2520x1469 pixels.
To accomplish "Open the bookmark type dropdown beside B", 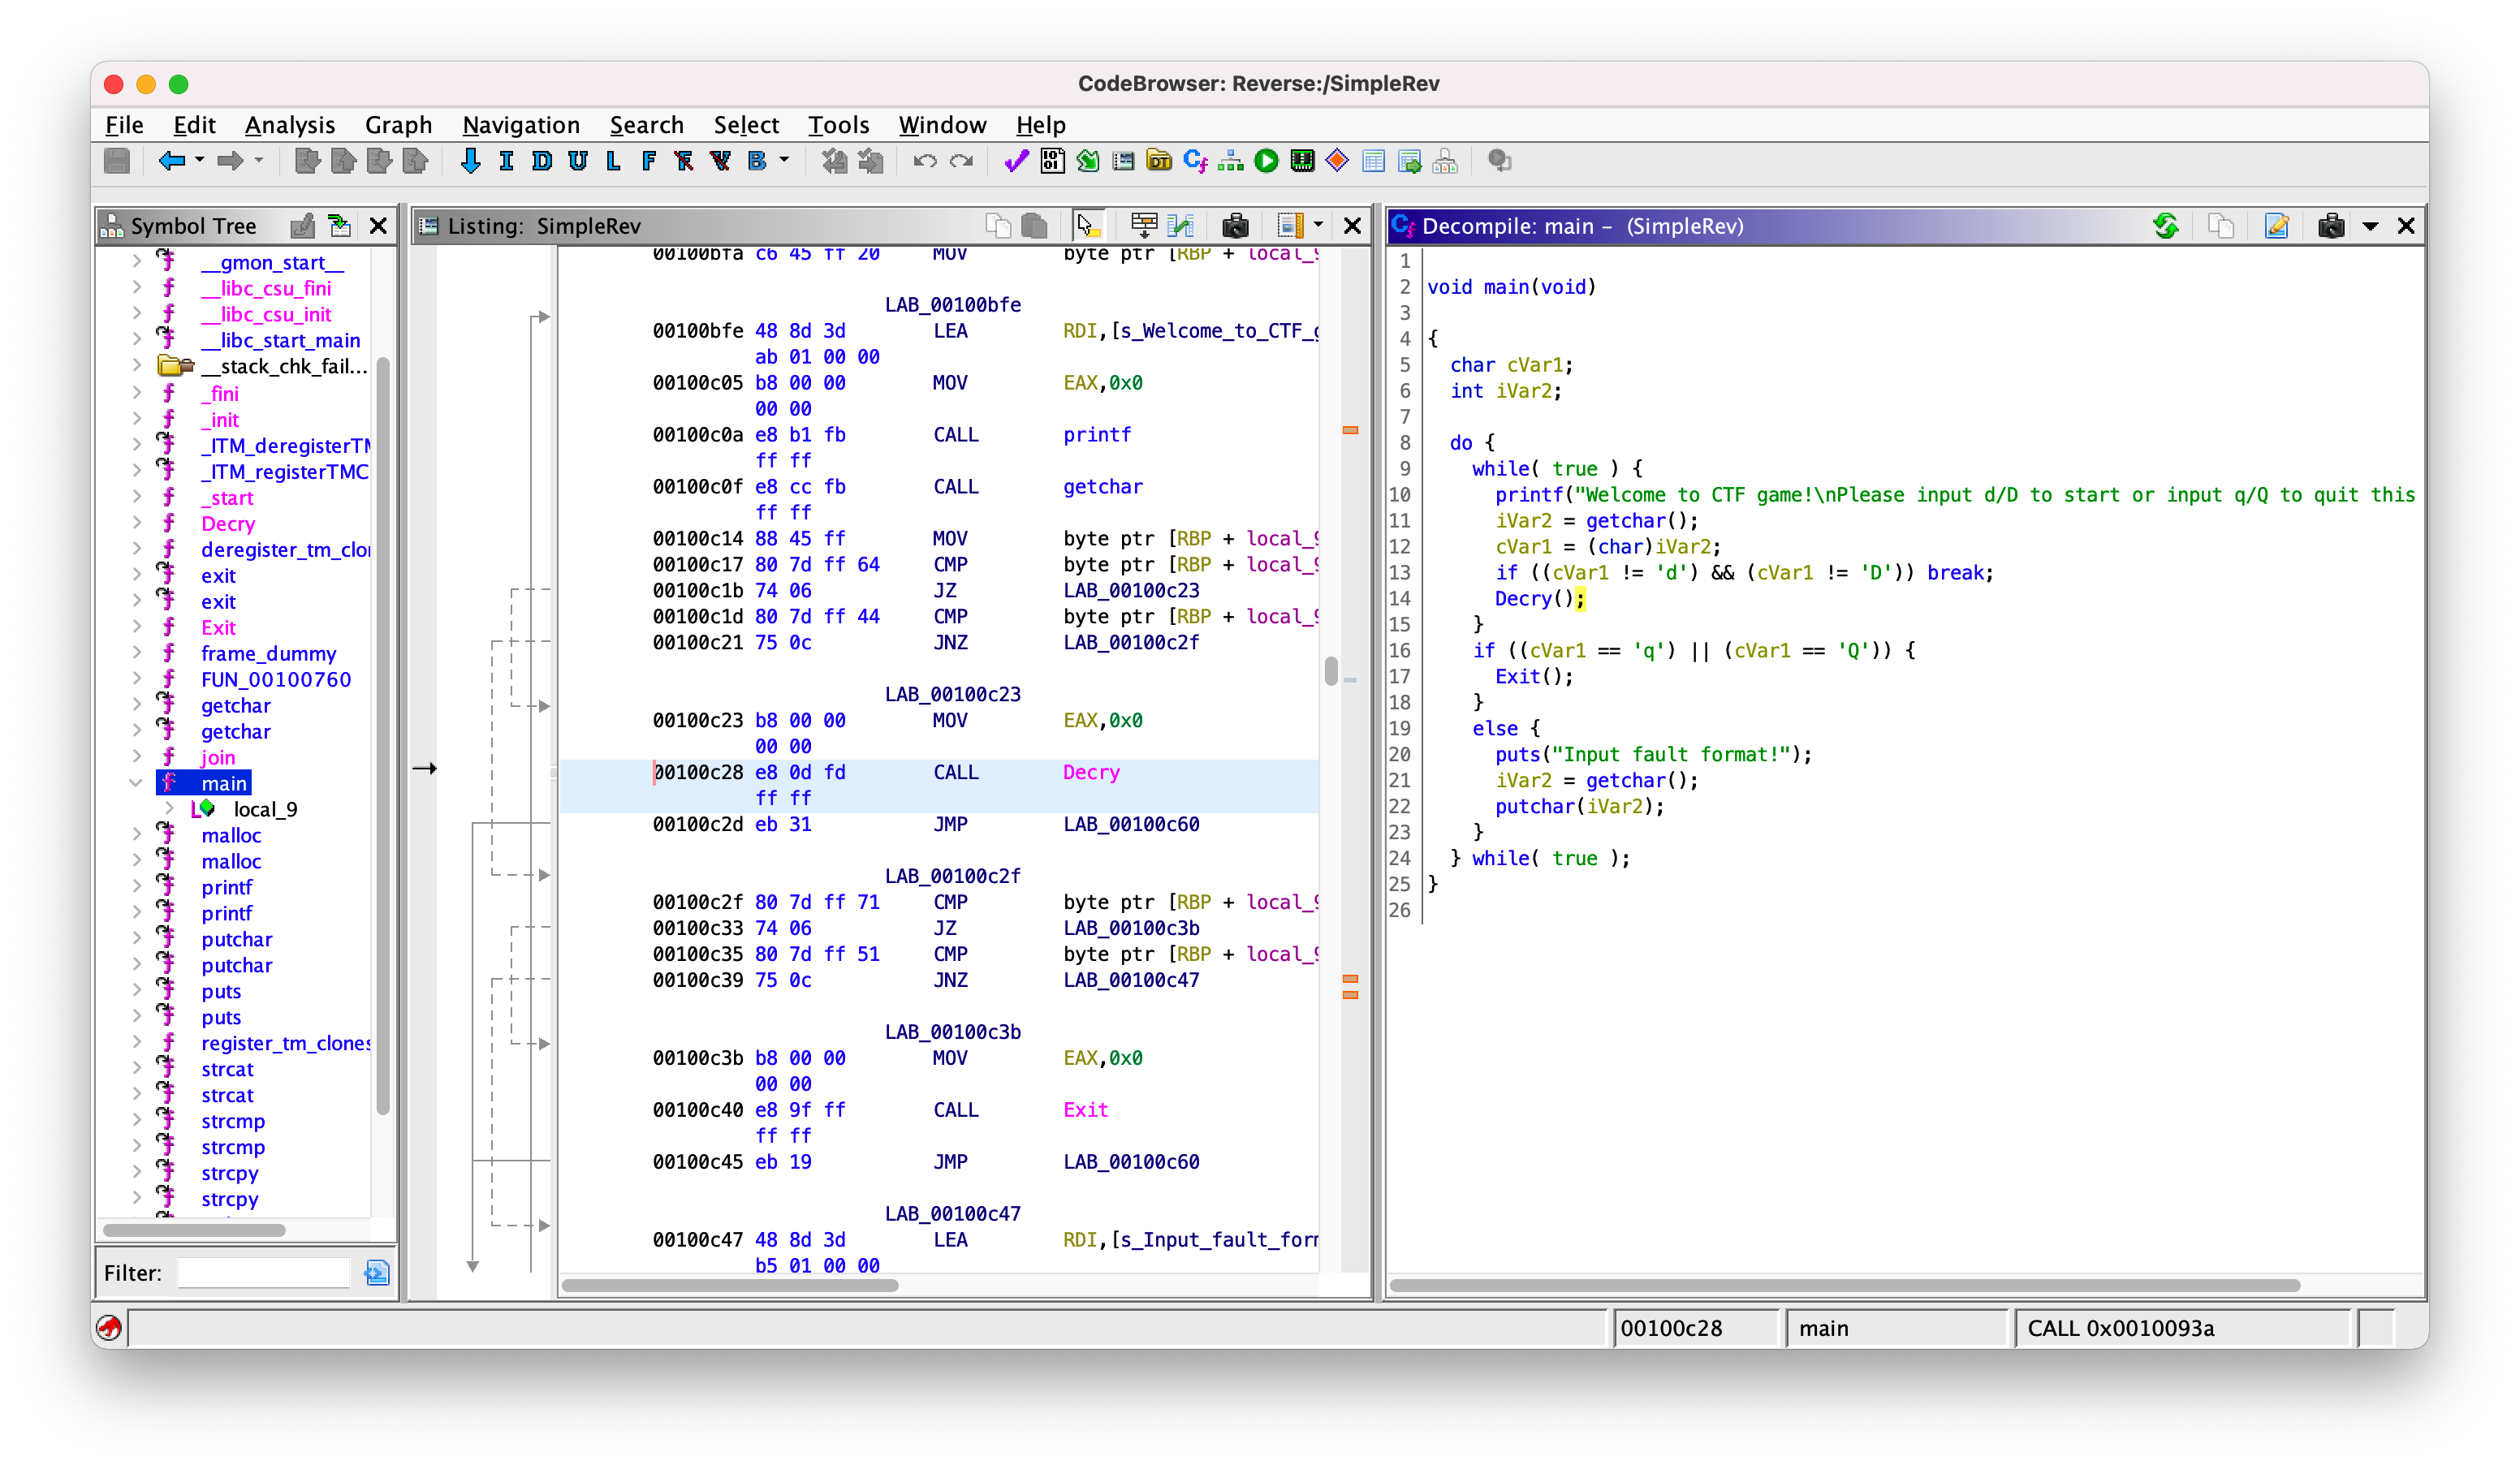I will coord(784,160).
